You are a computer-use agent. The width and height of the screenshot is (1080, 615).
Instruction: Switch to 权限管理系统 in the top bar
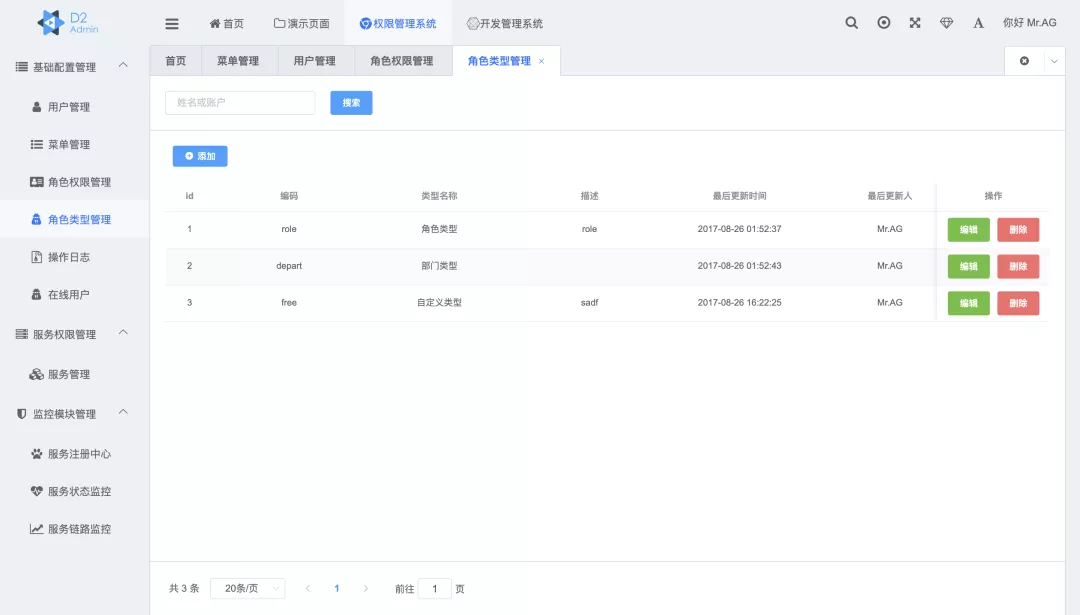402,22
